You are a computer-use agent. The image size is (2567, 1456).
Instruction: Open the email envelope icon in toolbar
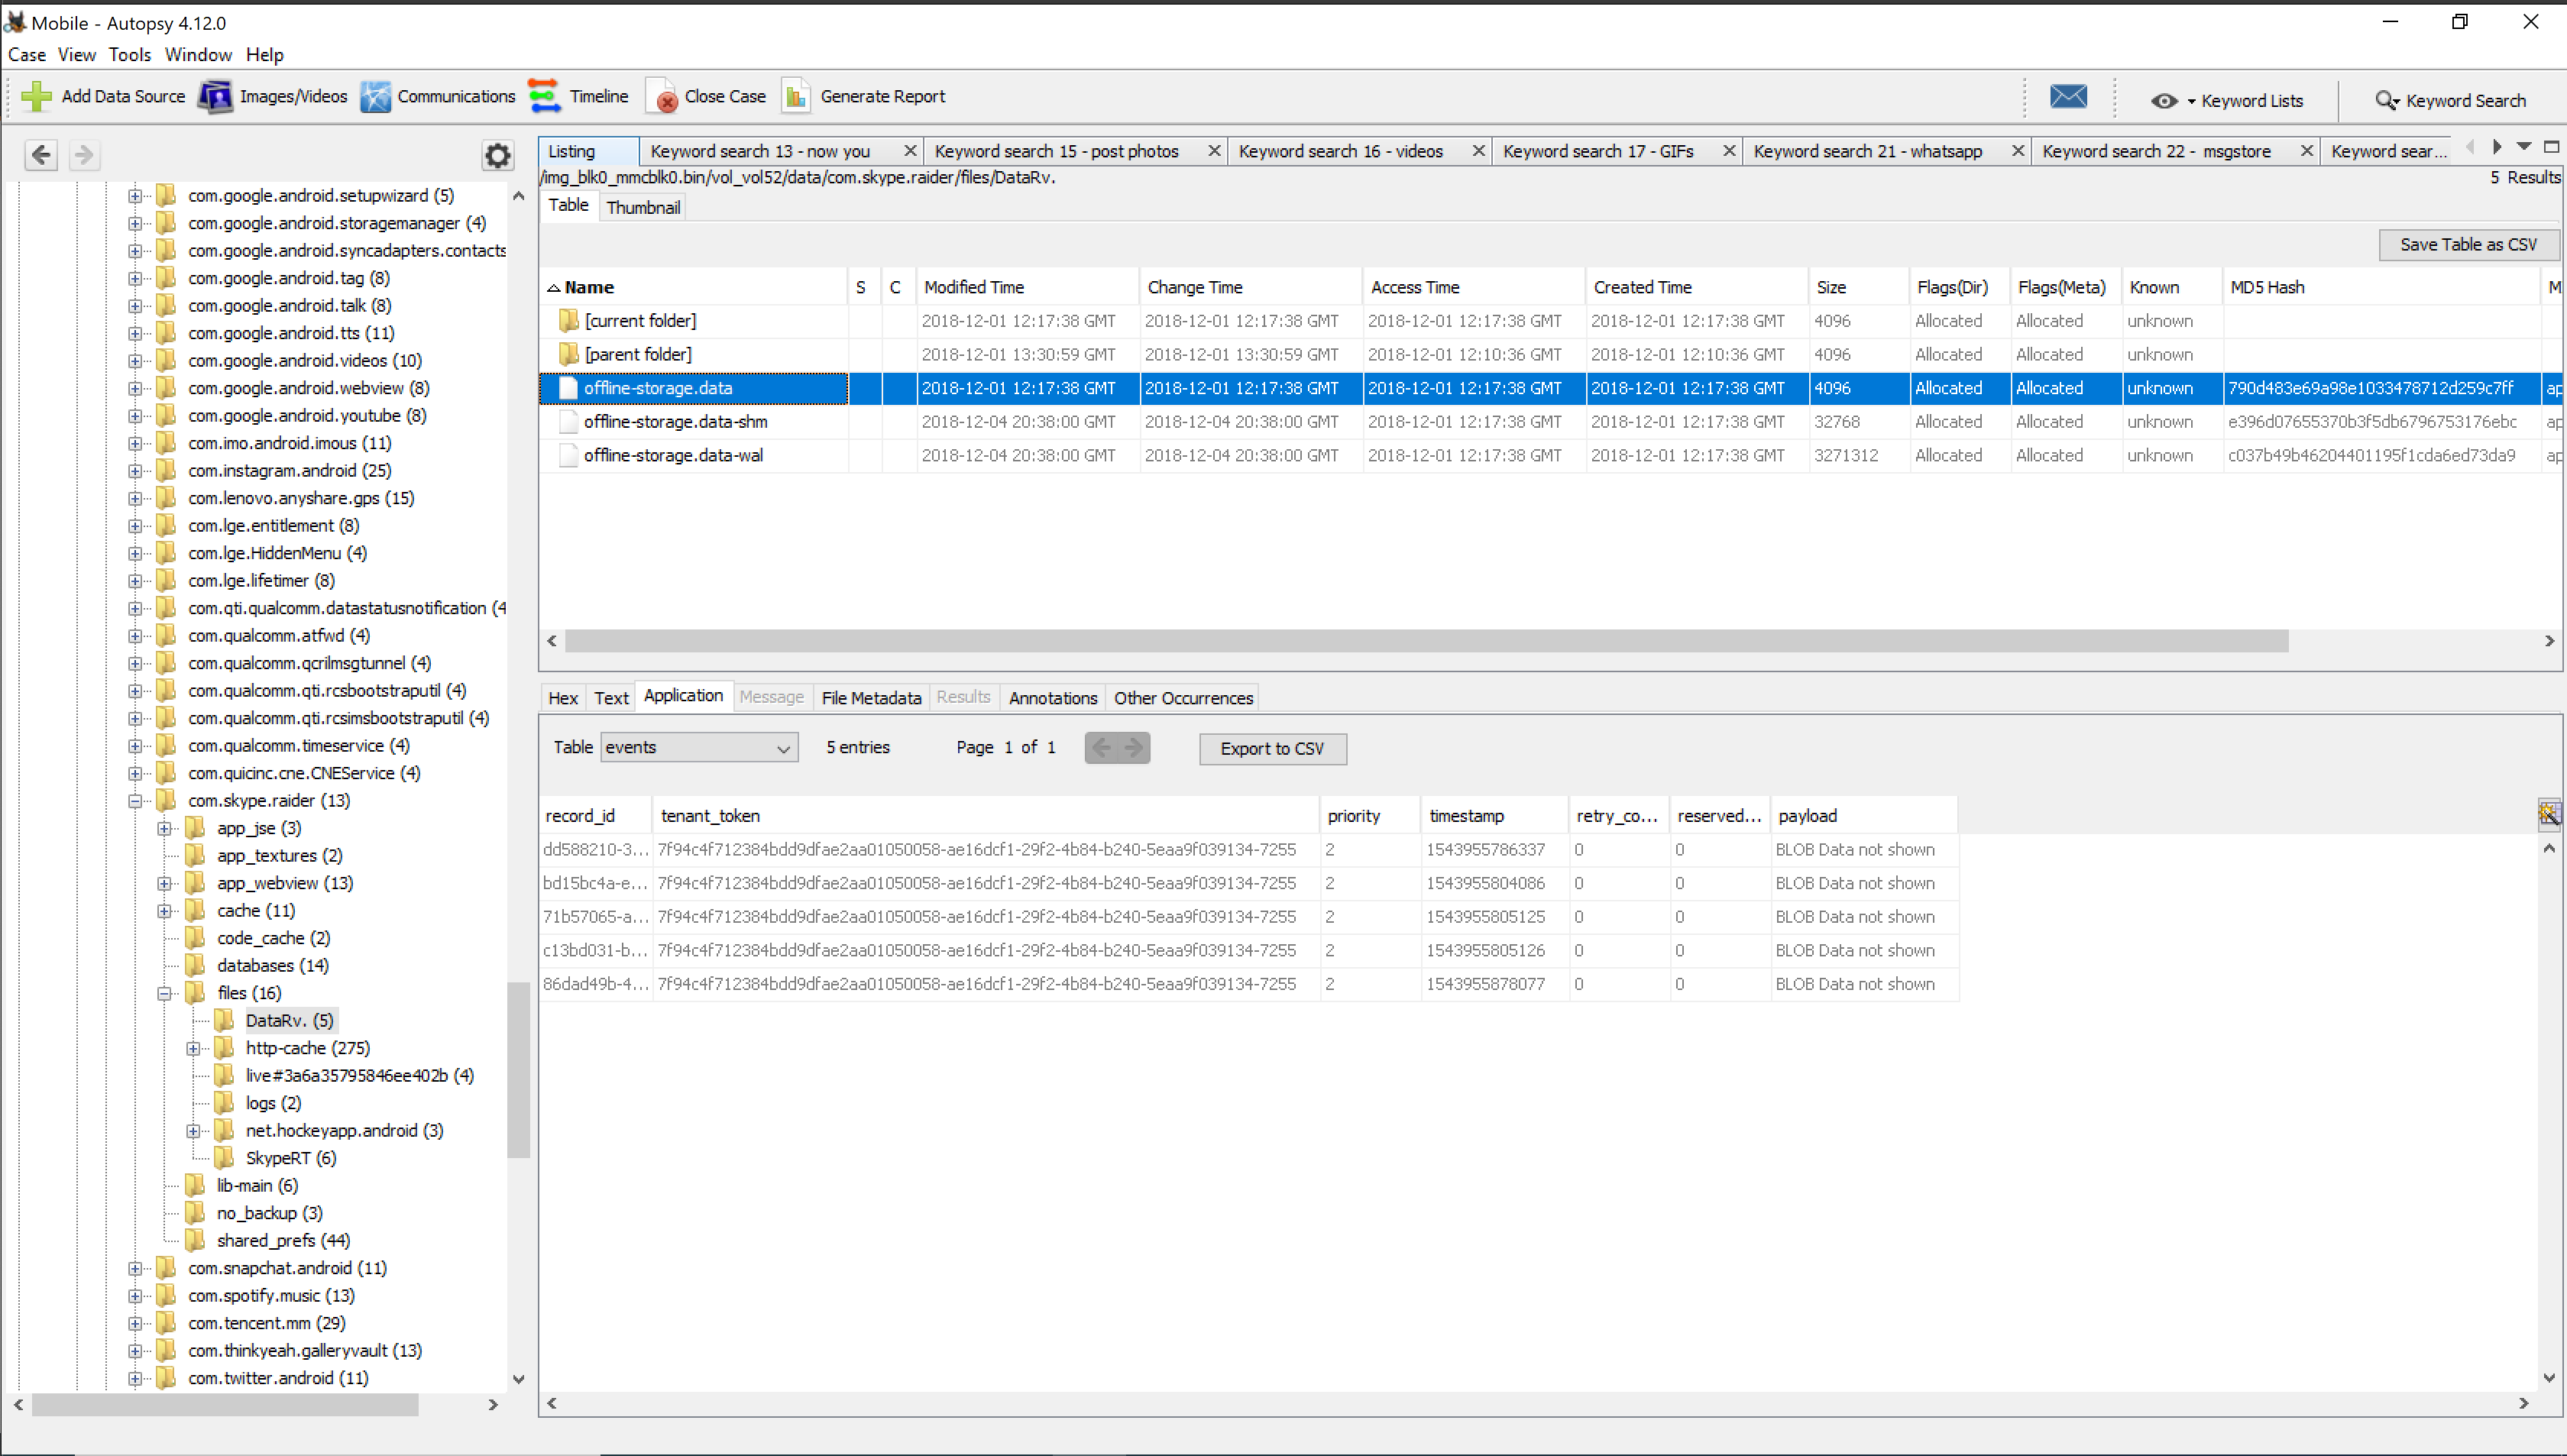[x=2068, y=97]
